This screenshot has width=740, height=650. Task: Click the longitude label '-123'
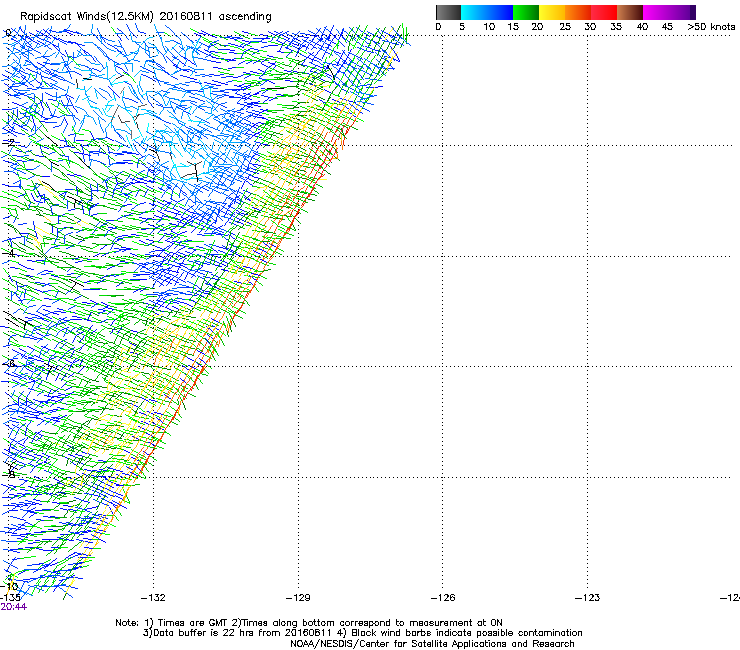[588, 598]
